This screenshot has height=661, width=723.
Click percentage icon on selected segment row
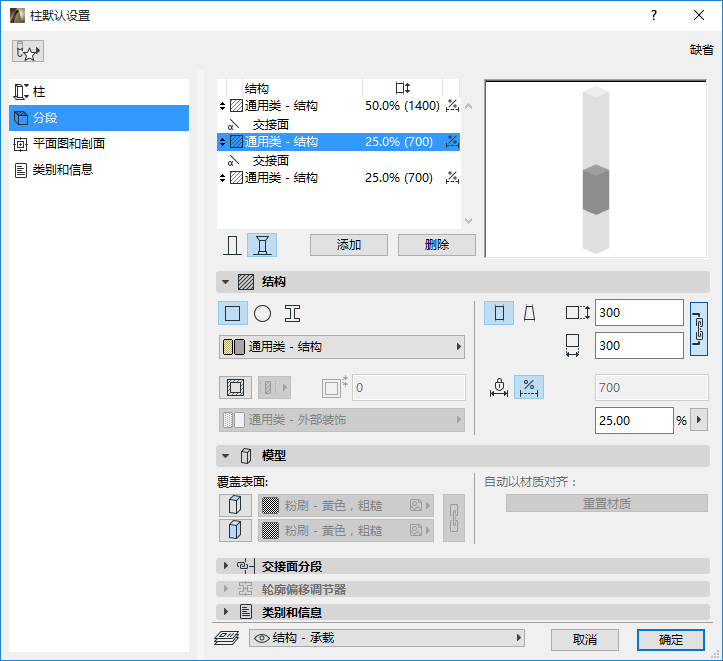(x=452, y=142)
